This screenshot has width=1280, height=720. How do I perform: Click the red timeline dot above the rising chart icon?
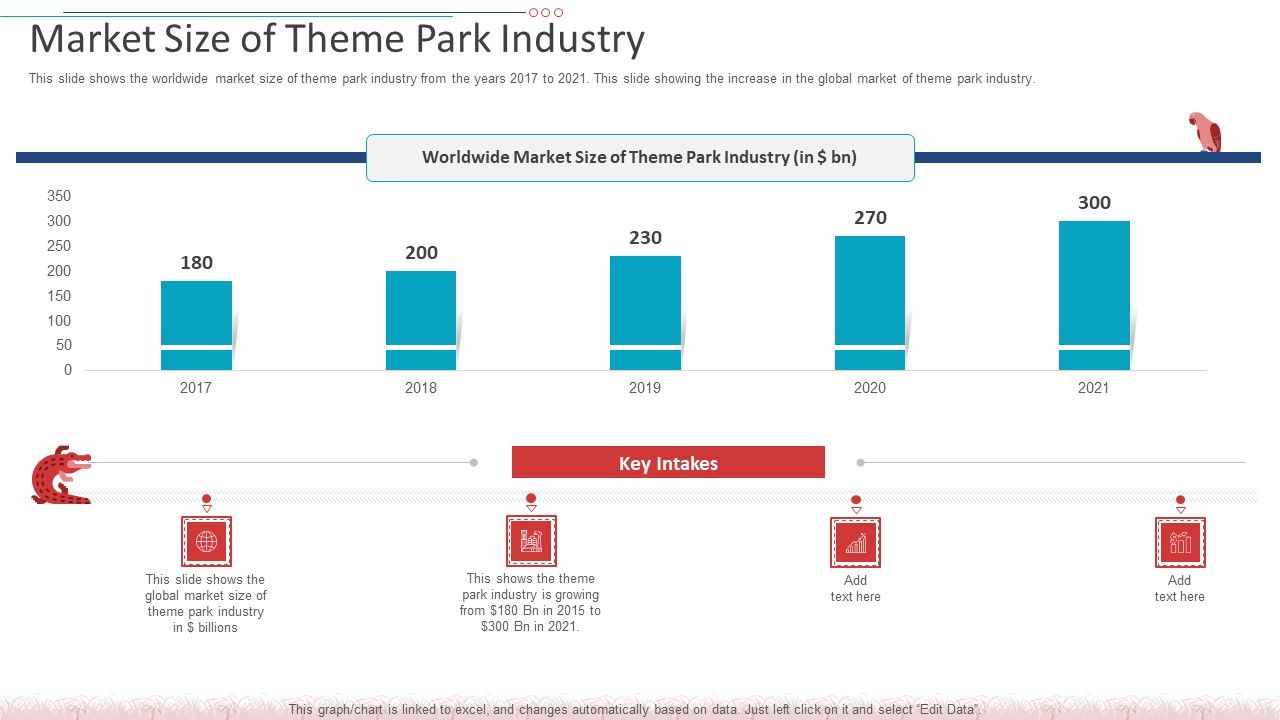tap(856, 499)
